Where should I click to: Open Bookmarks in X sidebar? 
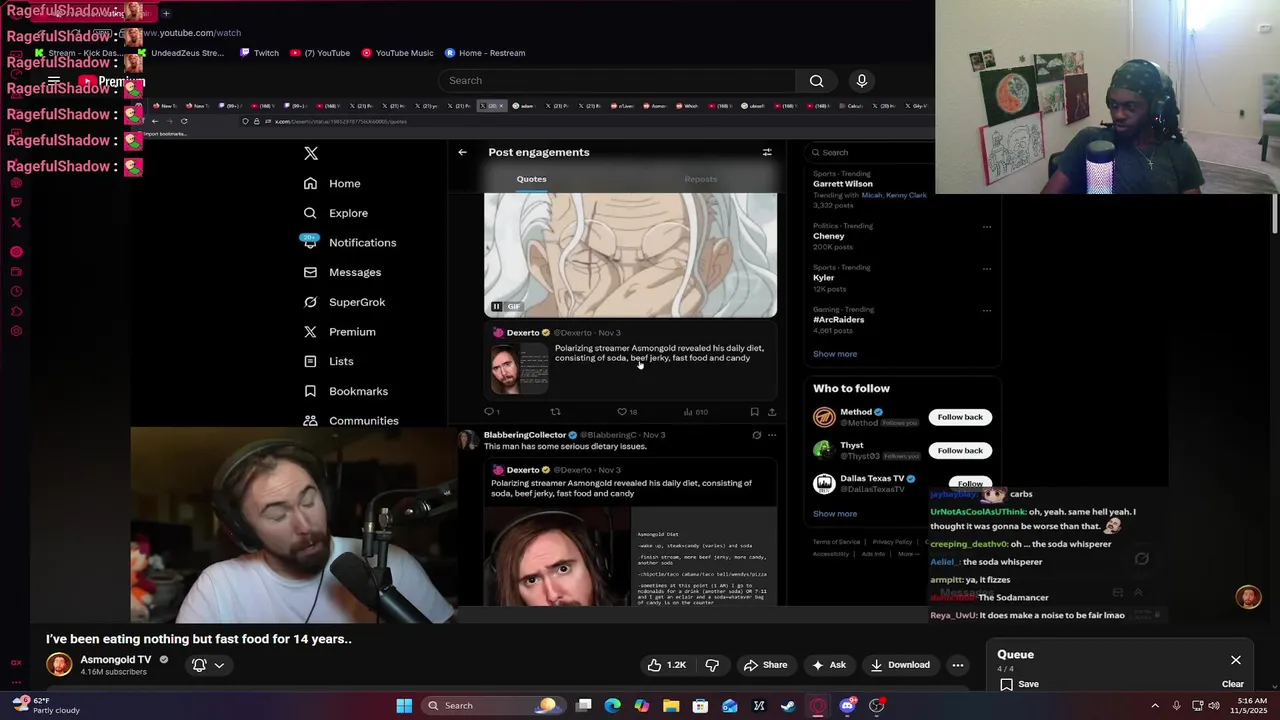(x=345, y=391)
